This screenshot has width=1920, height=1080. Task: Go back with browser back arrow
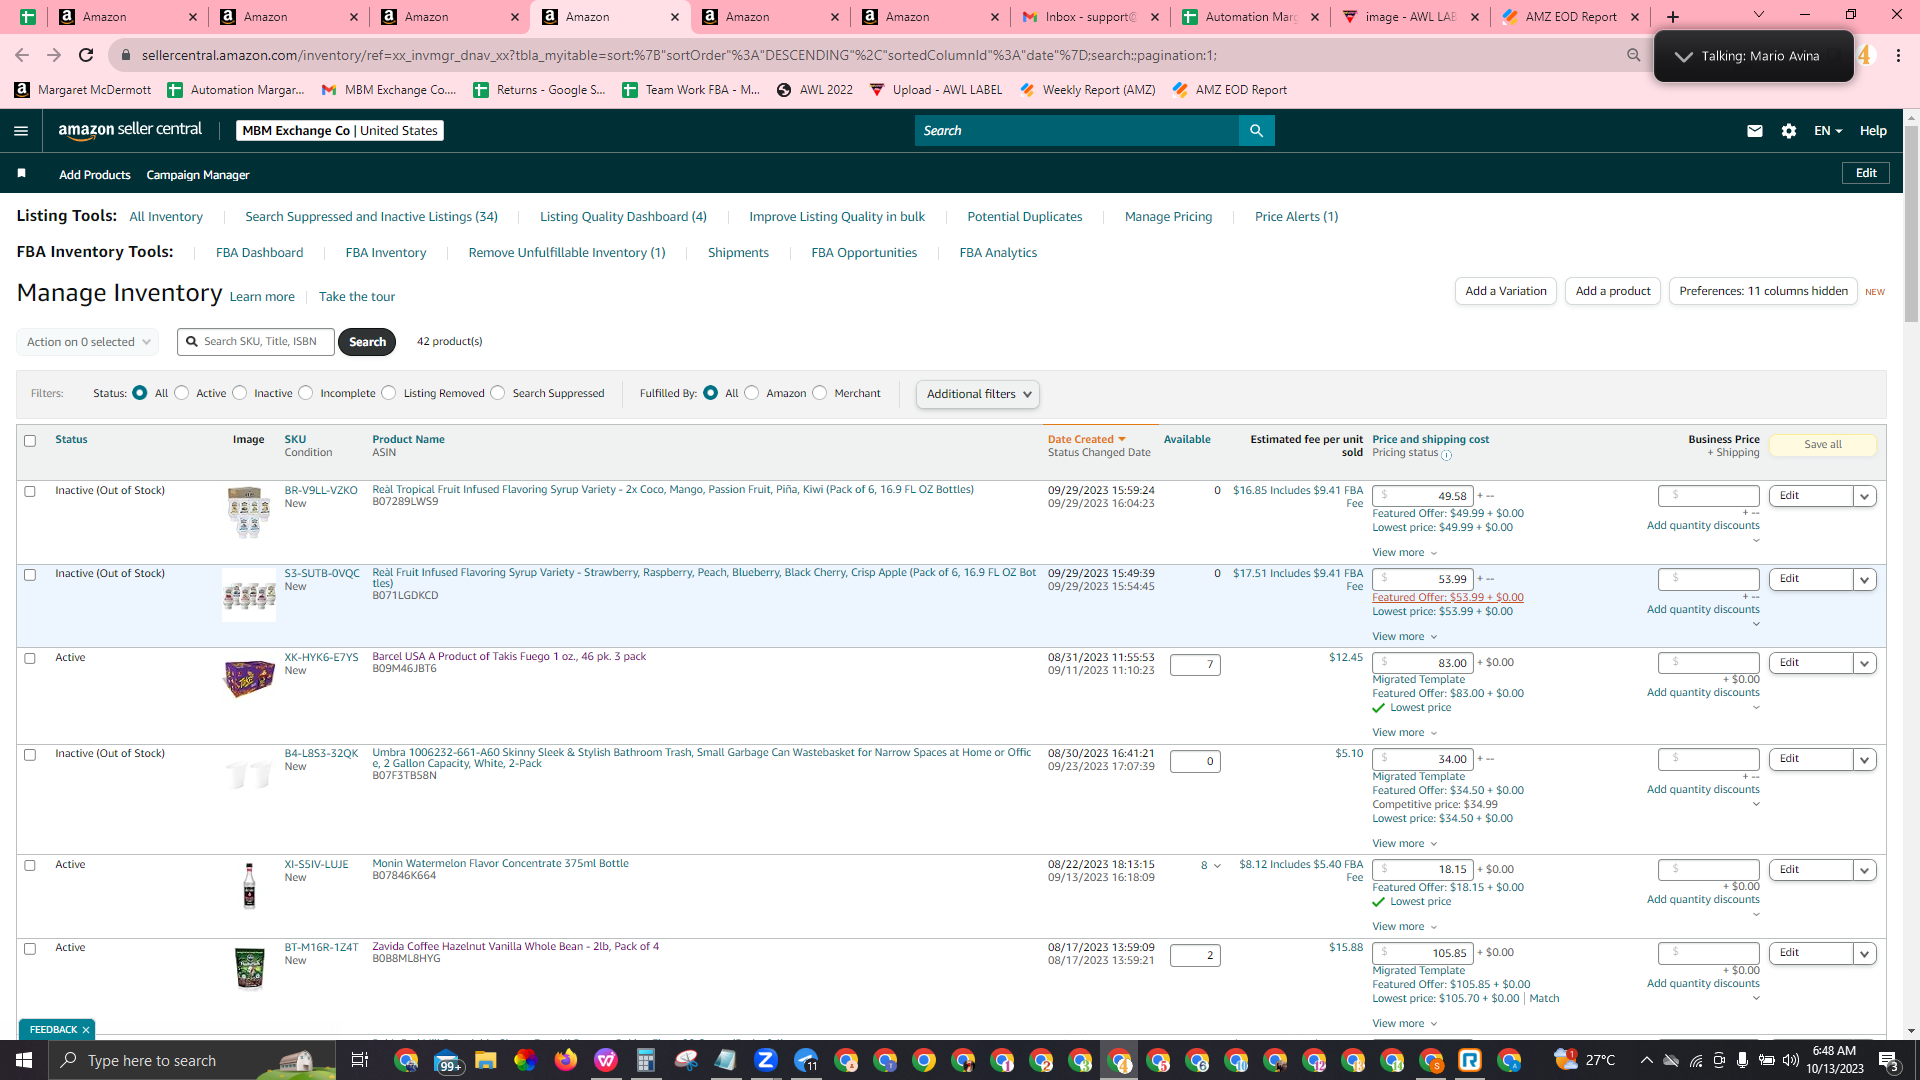22,55
